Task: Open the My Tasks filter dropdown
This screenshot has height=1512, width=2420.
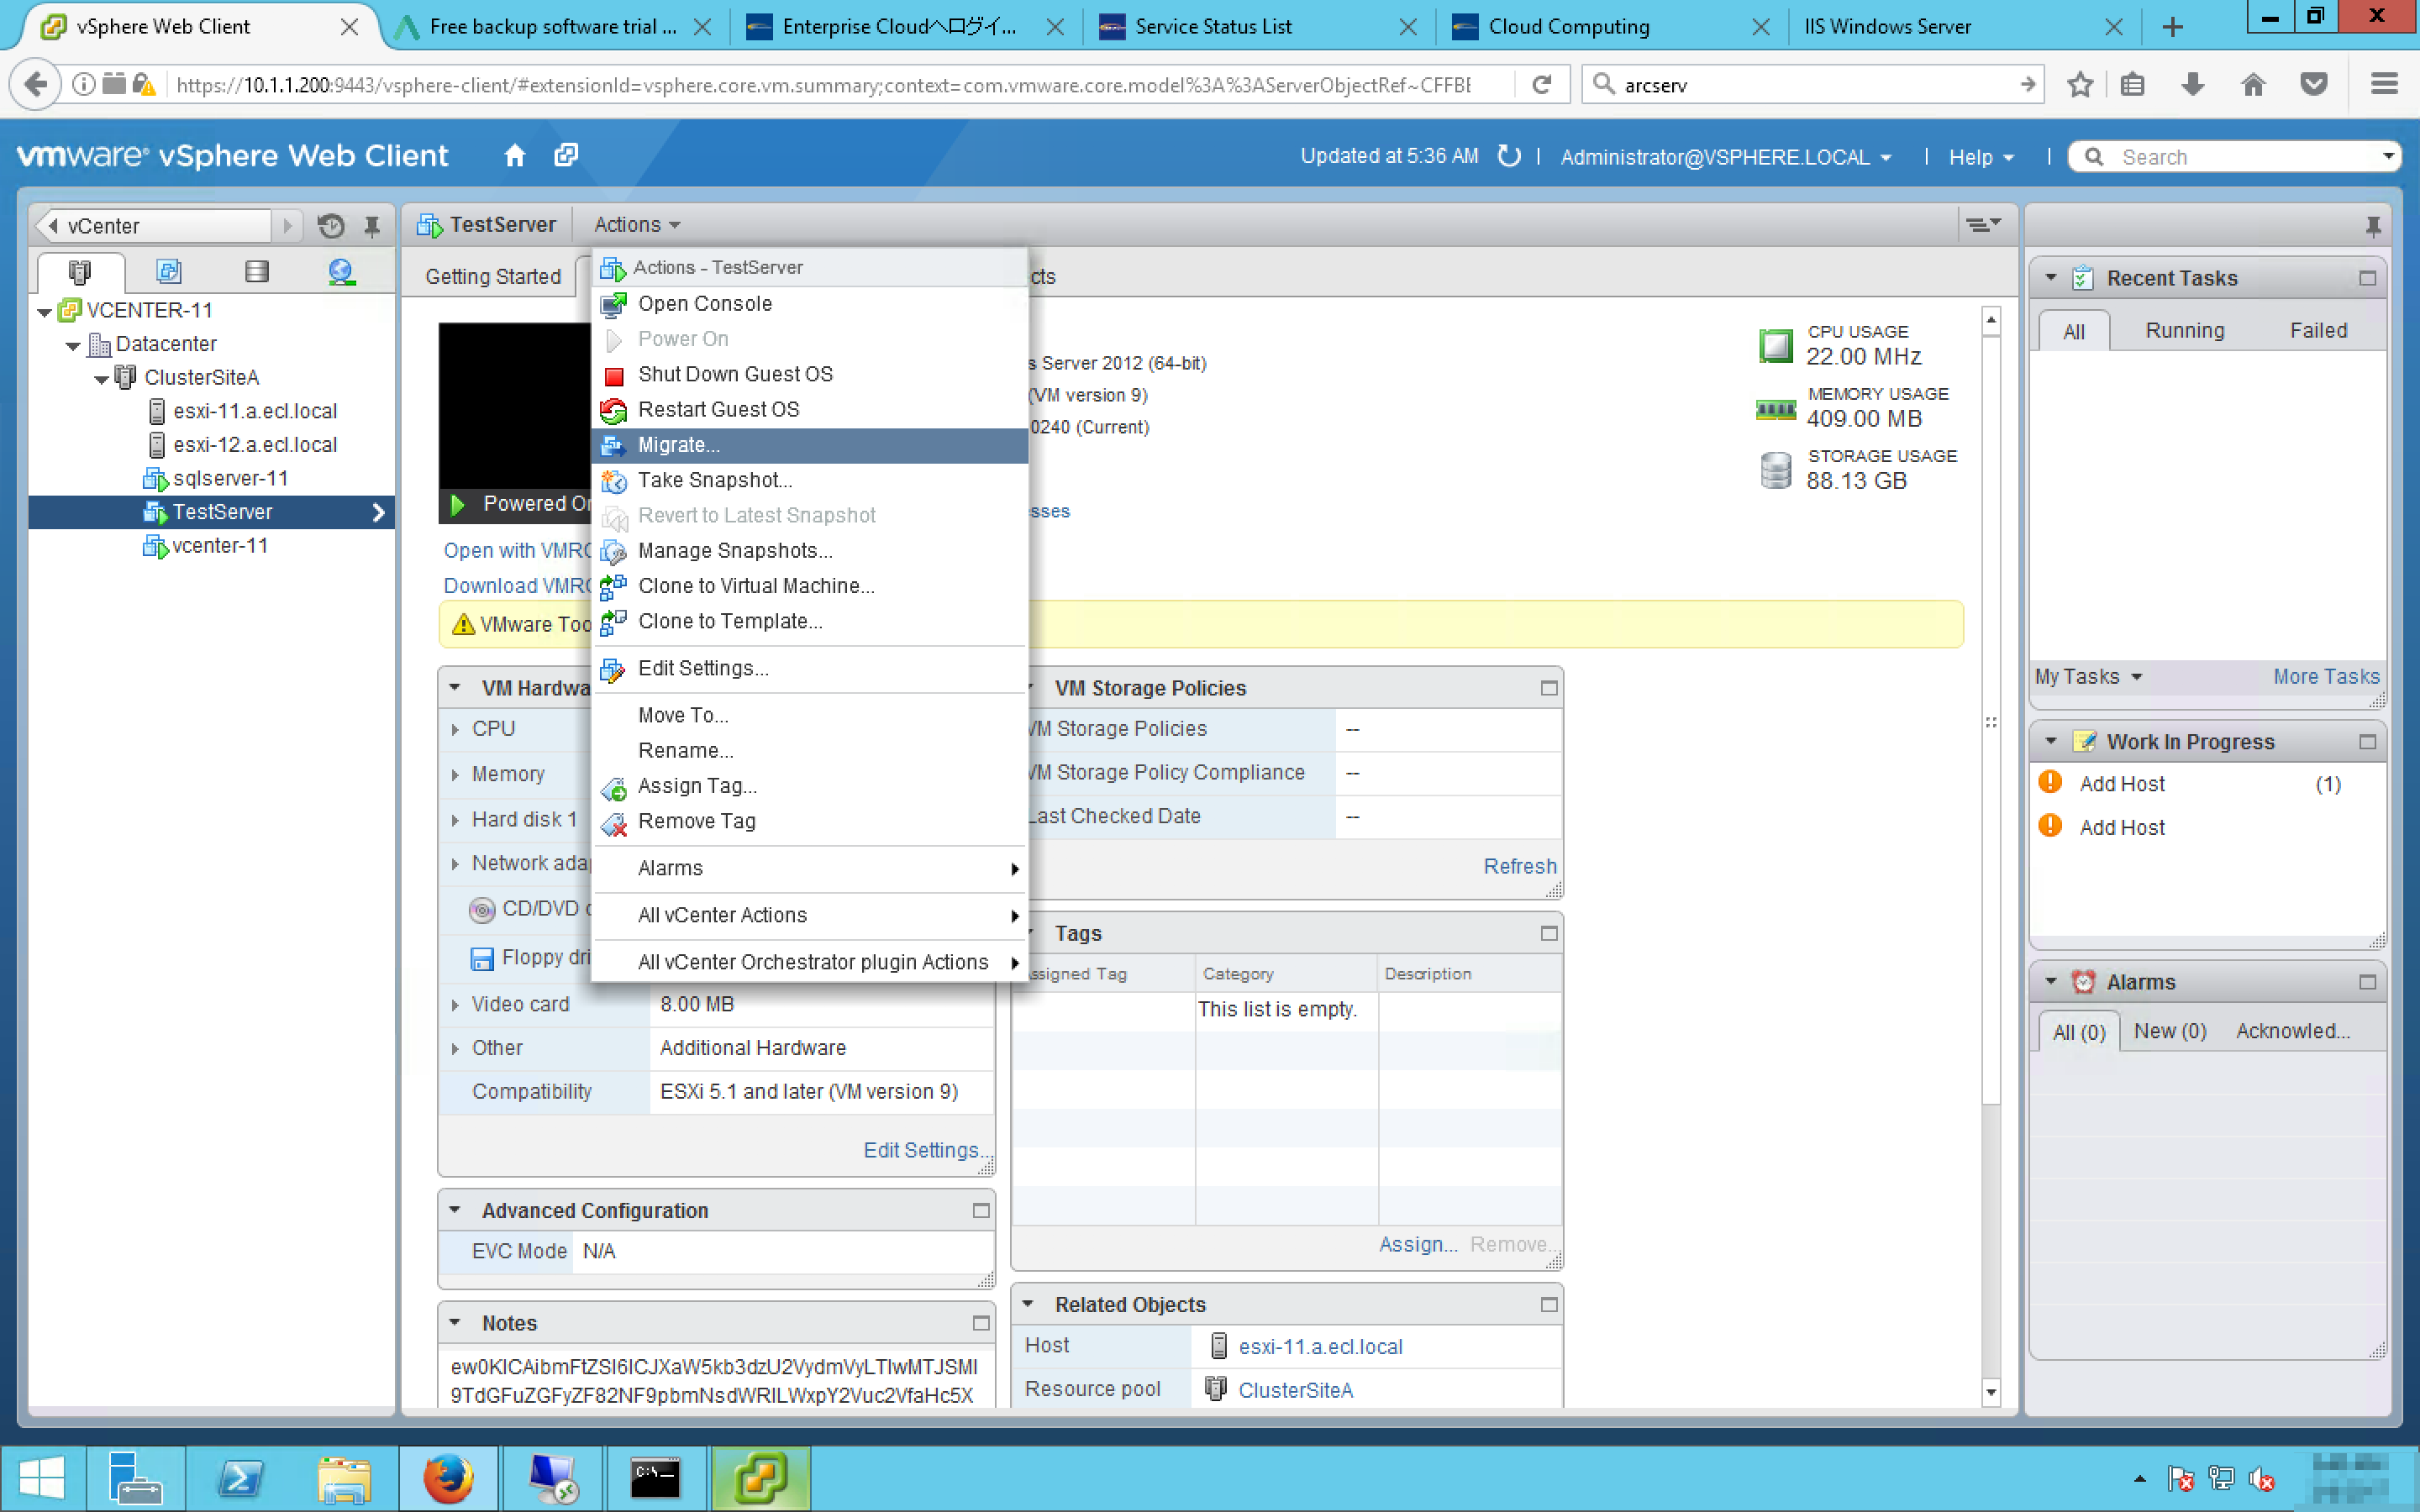Action: [x=2088, y=677]
